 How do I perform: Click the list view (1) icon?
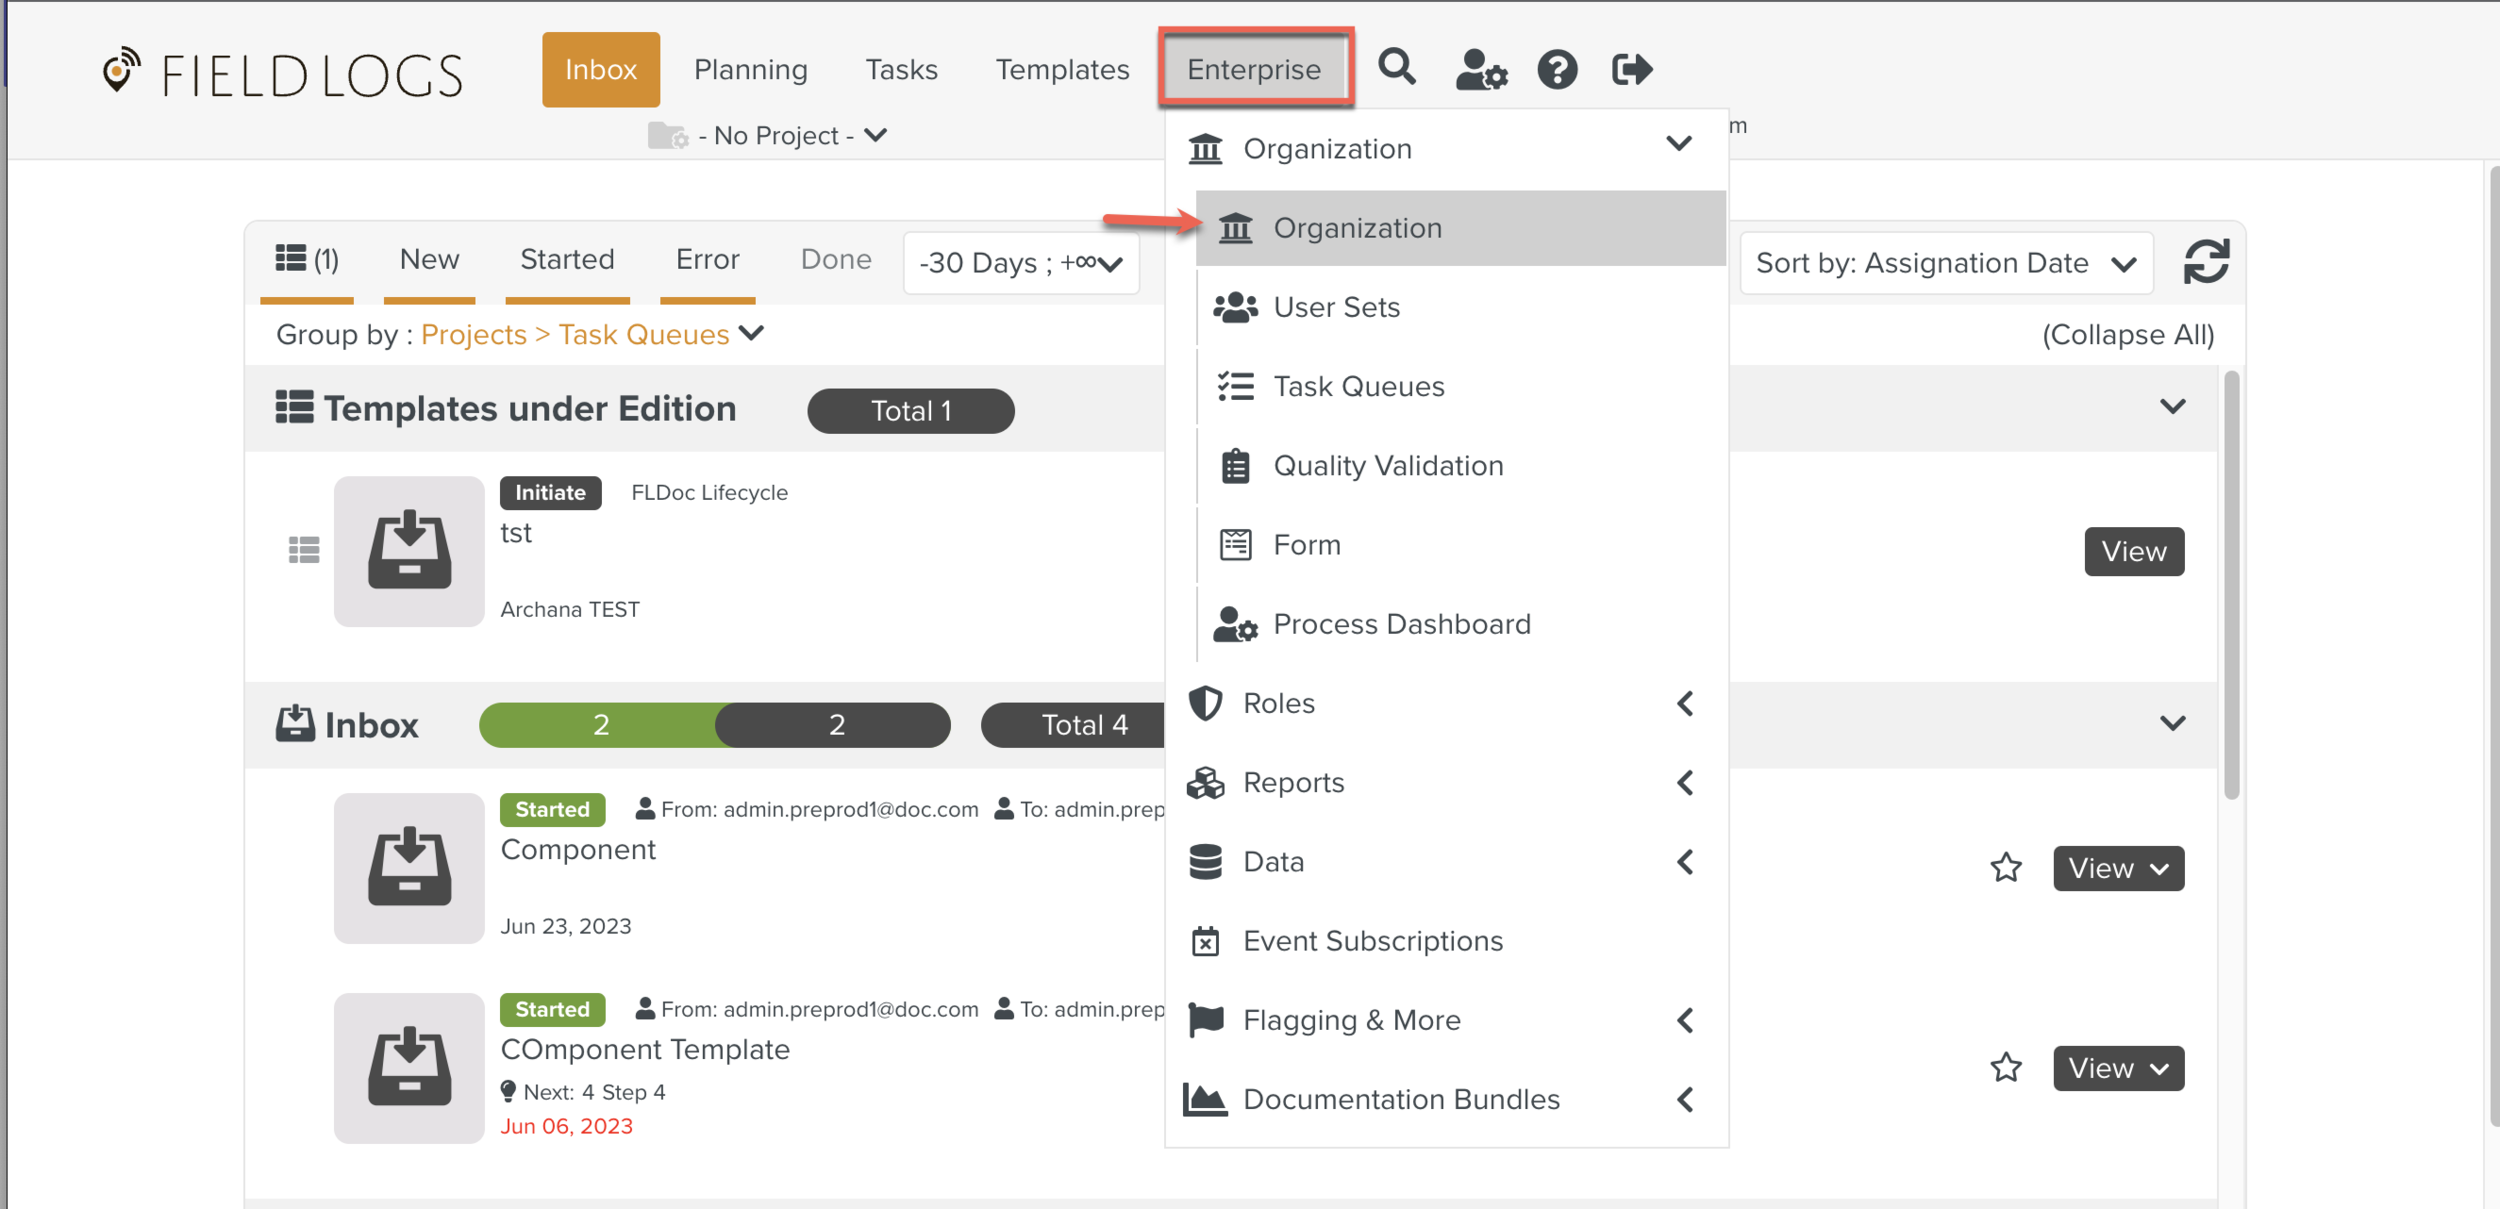click(307, 260)
